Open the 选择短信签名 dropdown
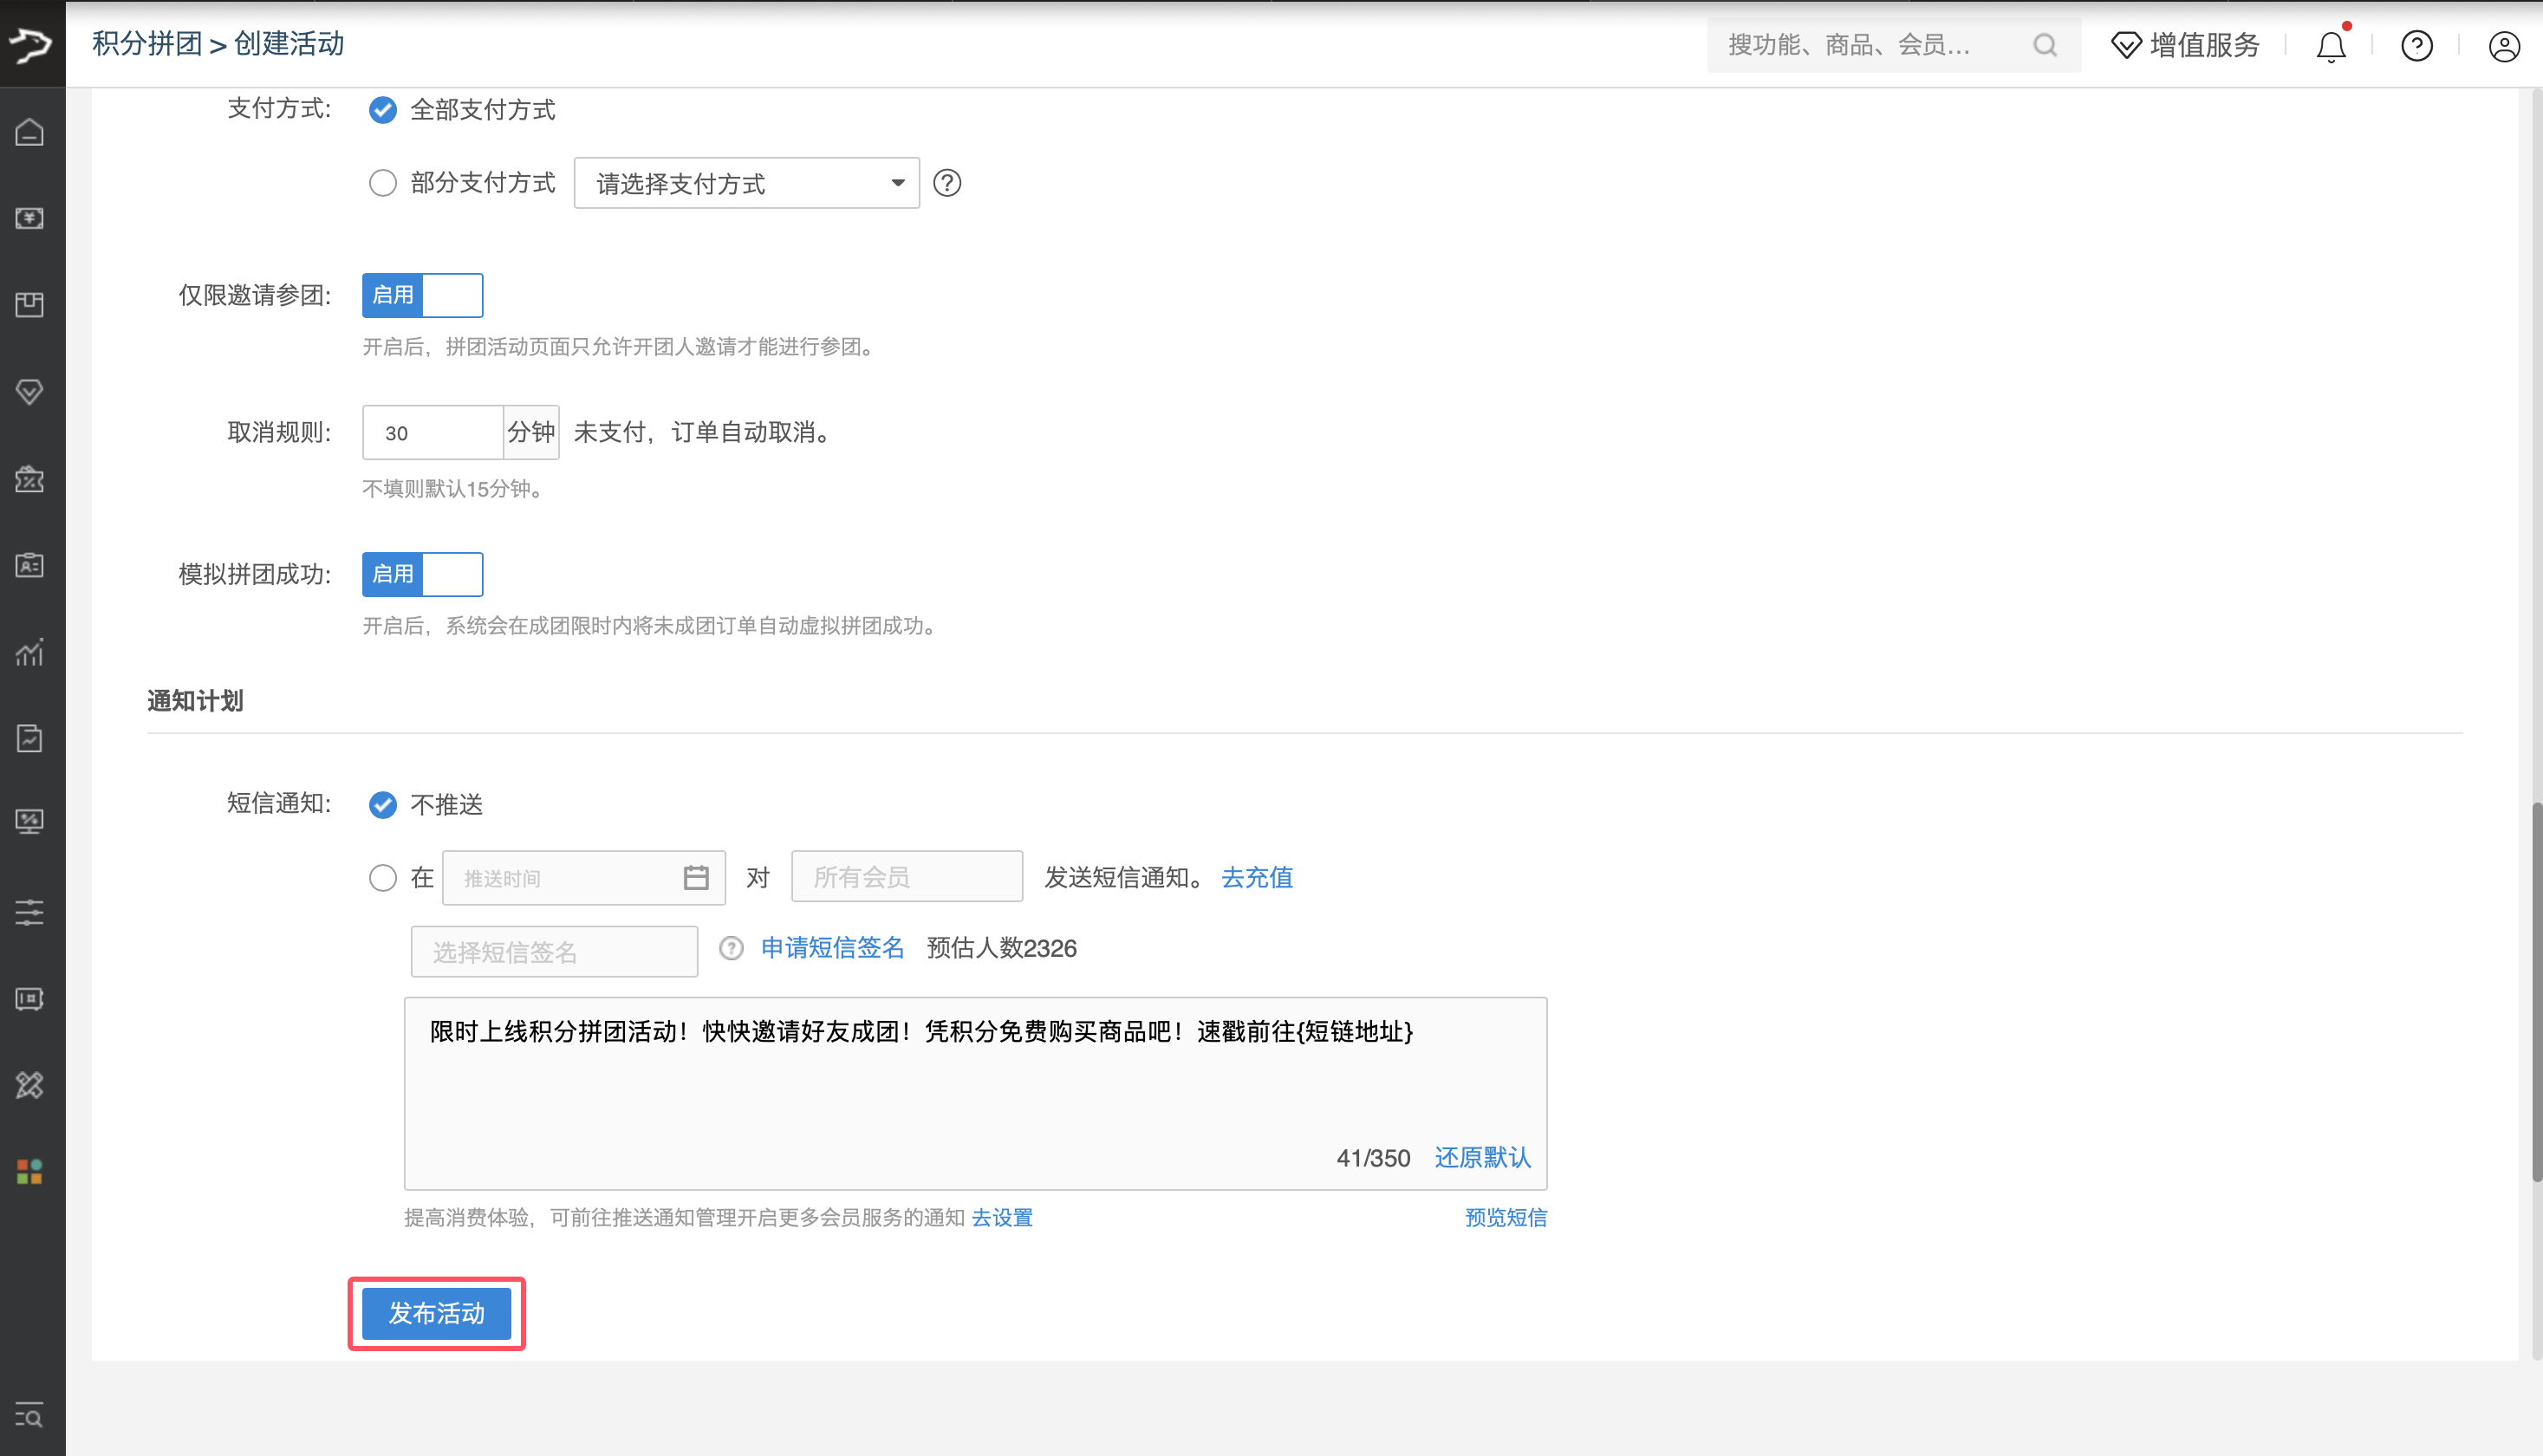Viewport: 2543px width, 1456px height. [x=554, y=951]
